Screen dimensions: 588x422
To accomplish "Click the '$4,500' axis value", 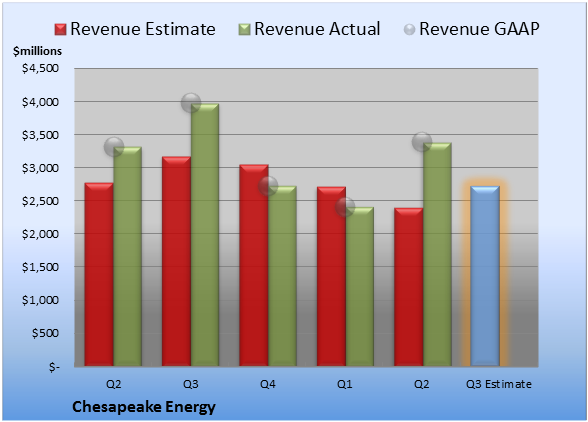I will [x=40, y=68].
